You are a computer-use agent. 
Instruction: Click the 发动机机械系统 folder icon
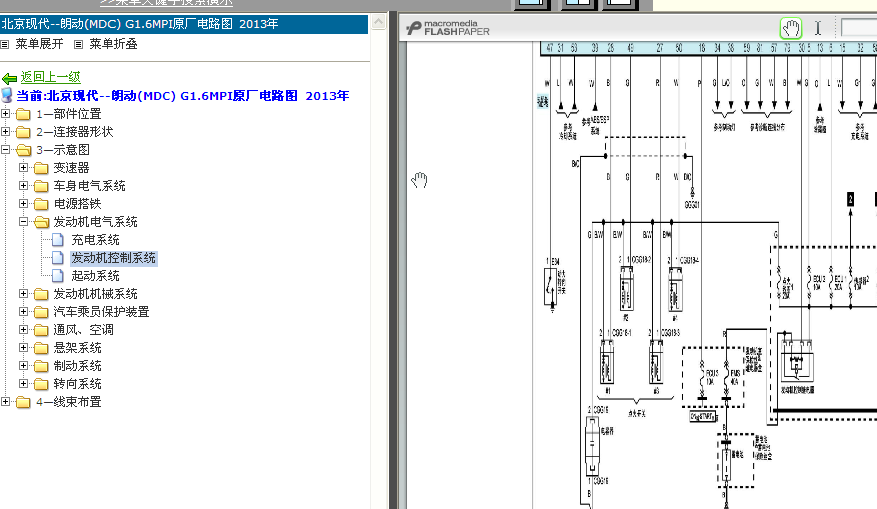point(41,294)
